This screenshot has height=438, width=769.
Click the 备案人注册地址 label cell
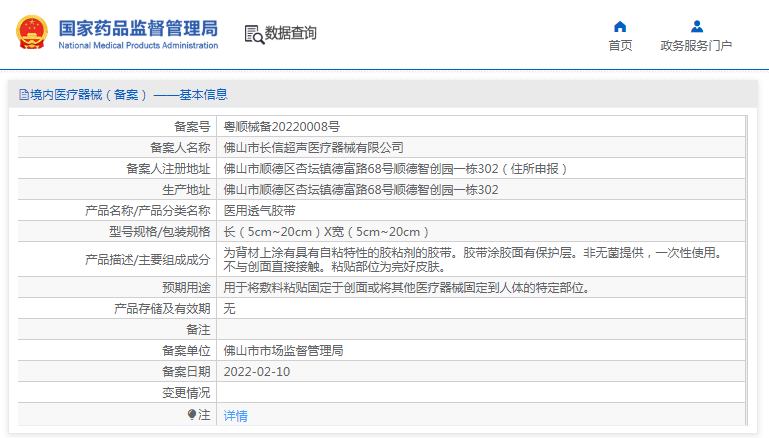click(x=118, y=169)
